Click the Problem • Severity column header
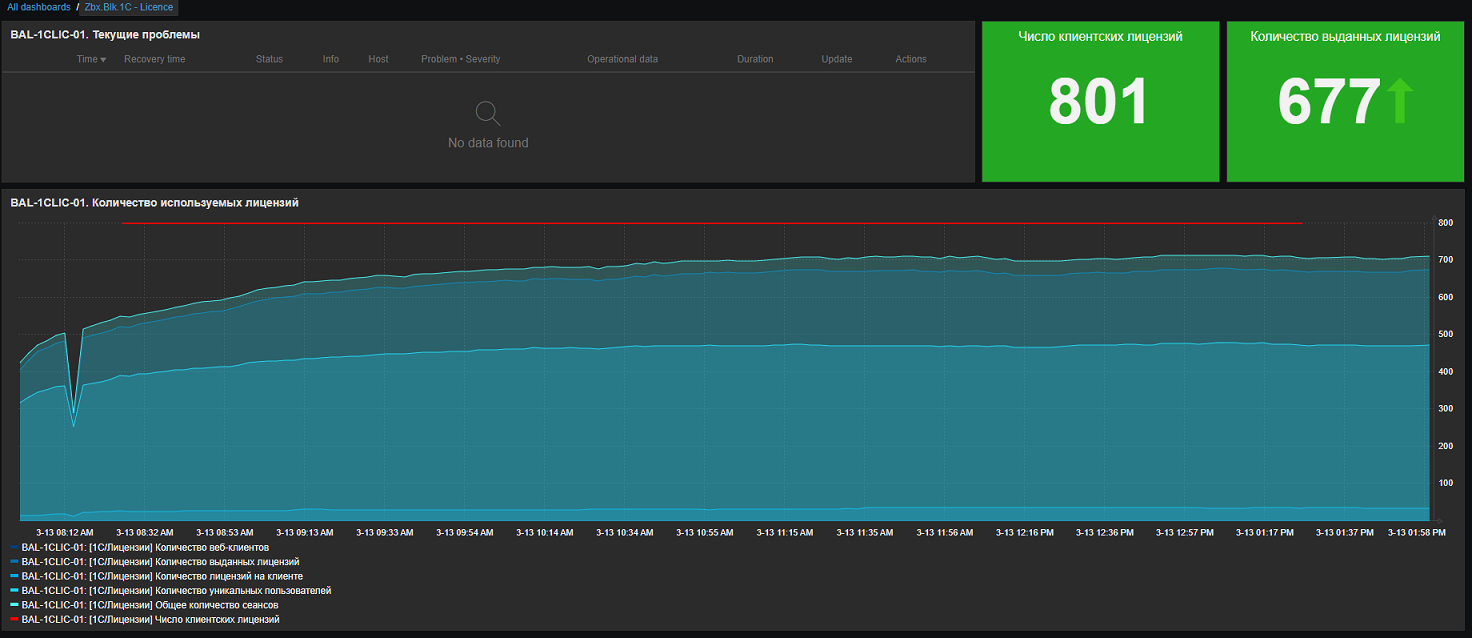The height and width of the screenshot is (638, 1472). tap(460, 59)
